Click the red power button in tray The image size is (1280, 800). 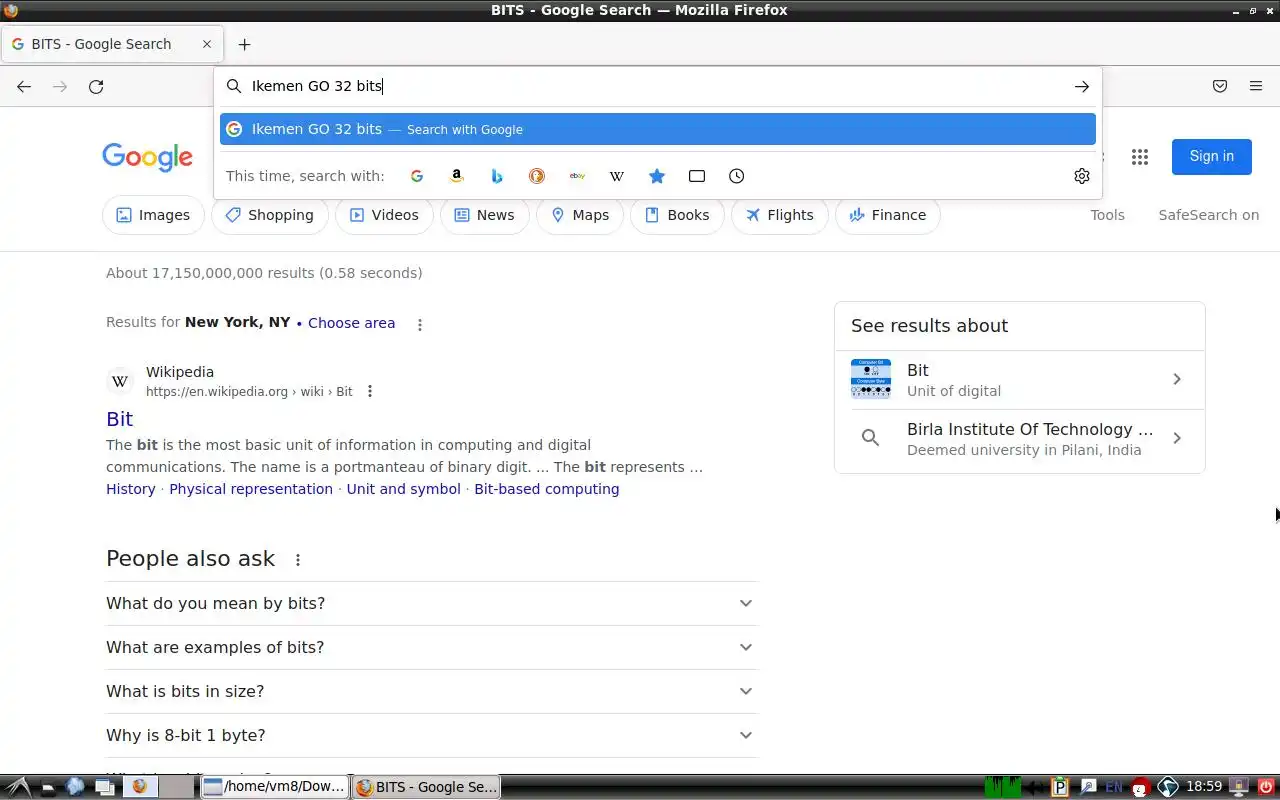(1266, 787)
